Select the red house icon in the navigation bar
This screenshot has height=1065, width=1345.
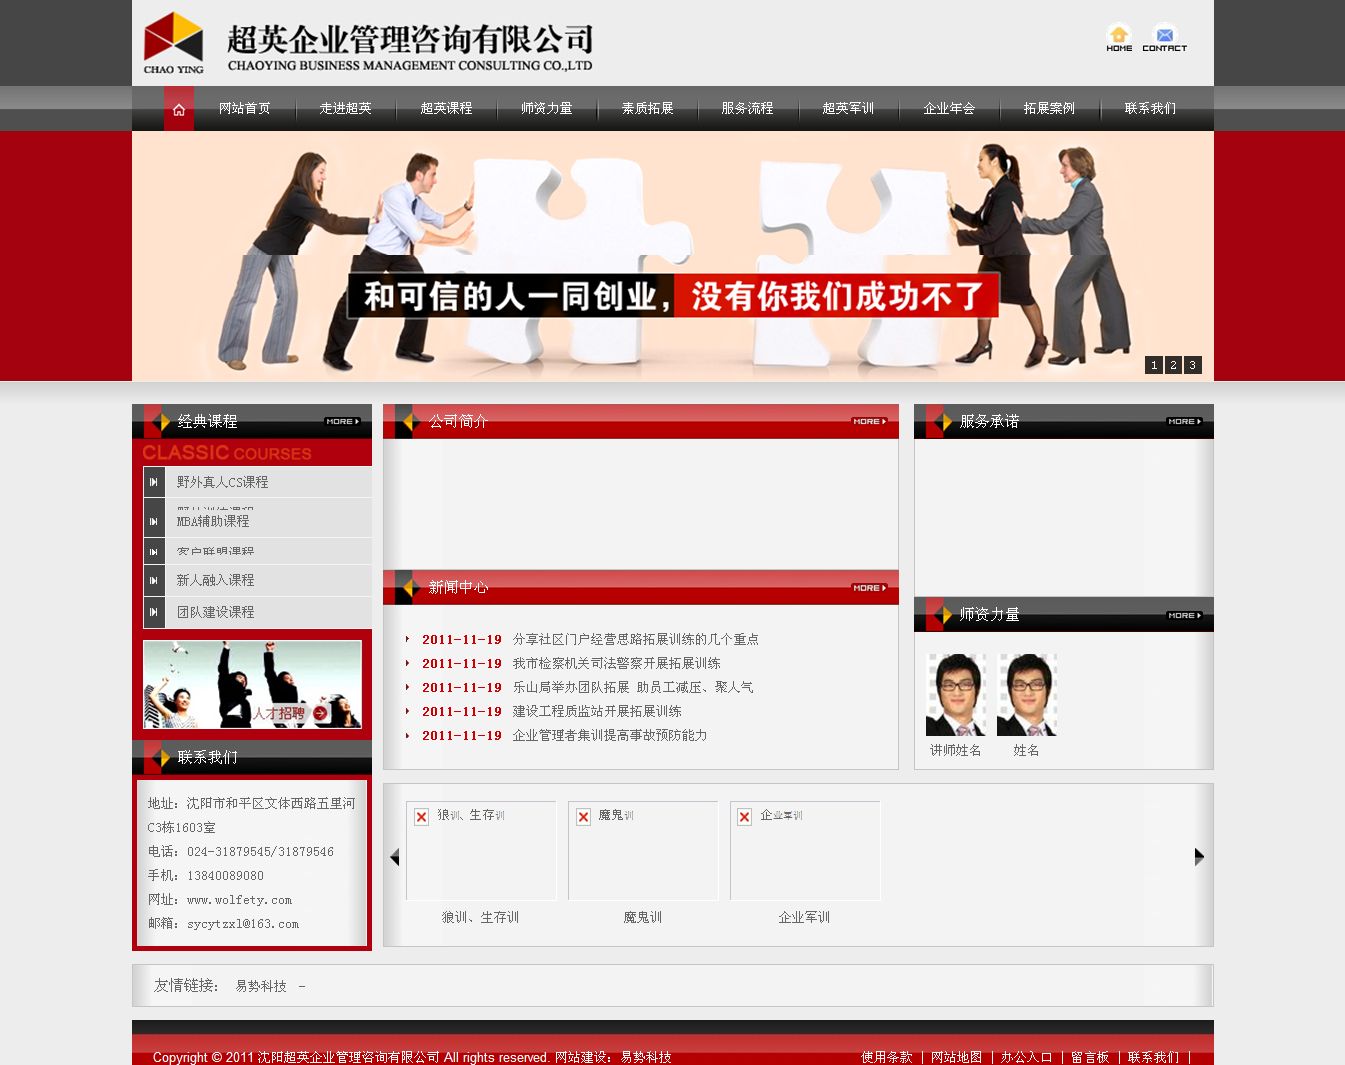(x=178, y=108)
